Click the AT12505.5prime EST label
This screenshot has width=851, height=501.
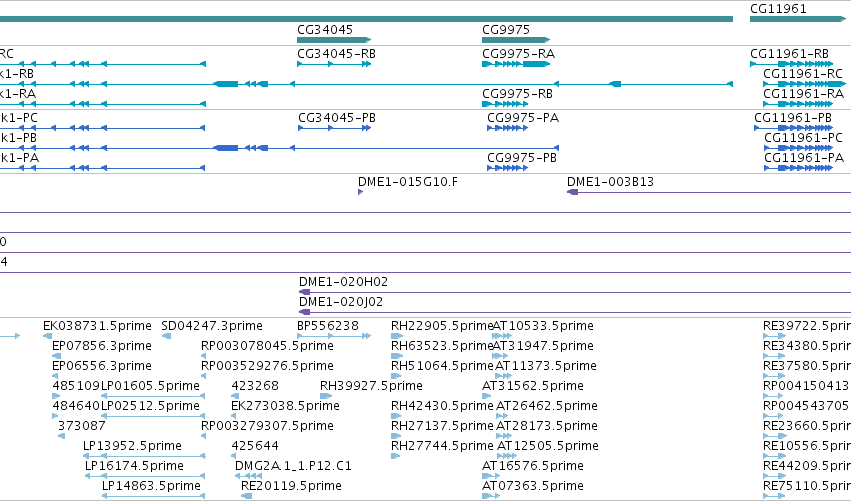click(x=548, y=446)
